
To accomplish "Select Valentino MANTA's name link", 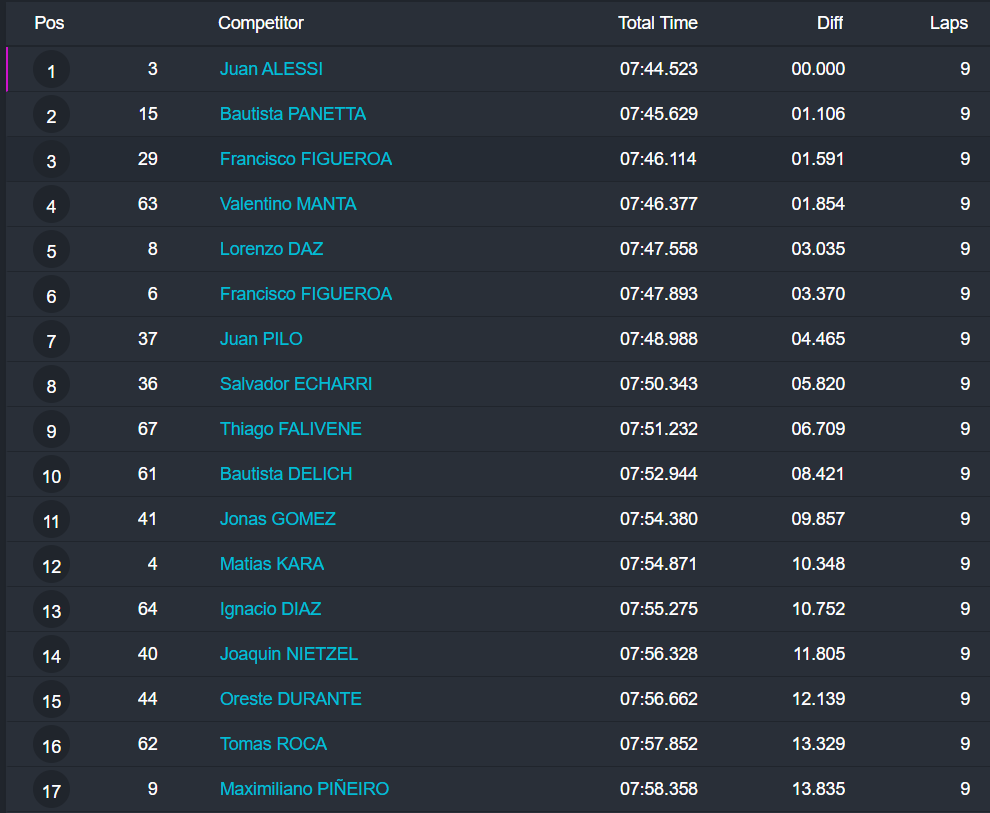I will [288, 204].
